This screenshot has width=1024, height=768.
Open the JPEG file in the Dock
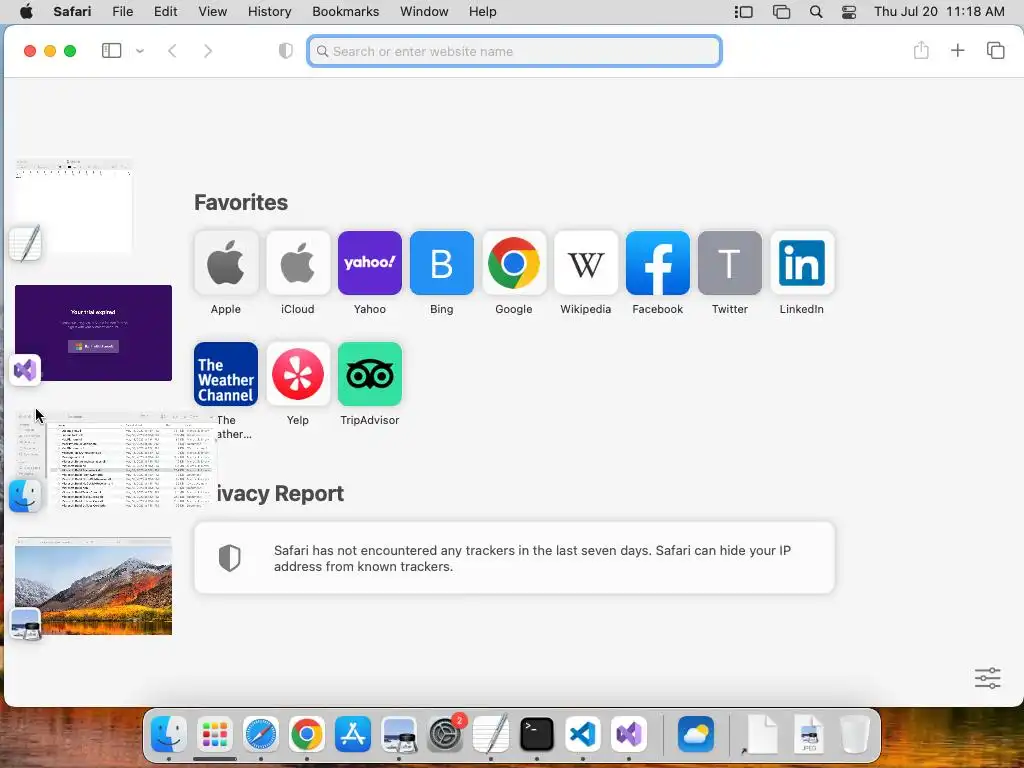(x=808, y=734)
